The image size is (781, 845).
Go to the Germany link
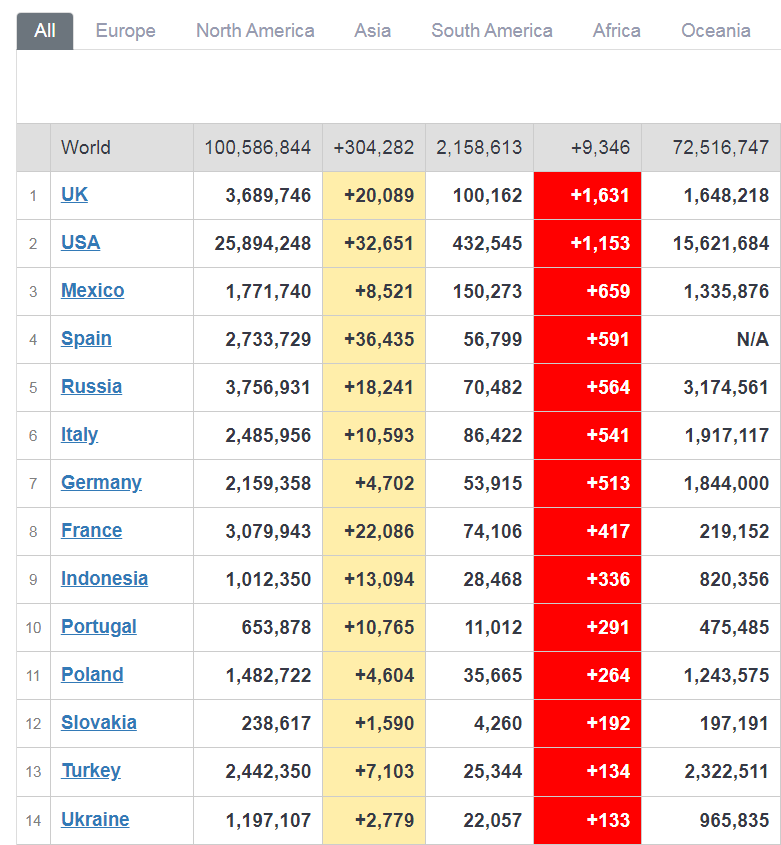pos(101,483)
